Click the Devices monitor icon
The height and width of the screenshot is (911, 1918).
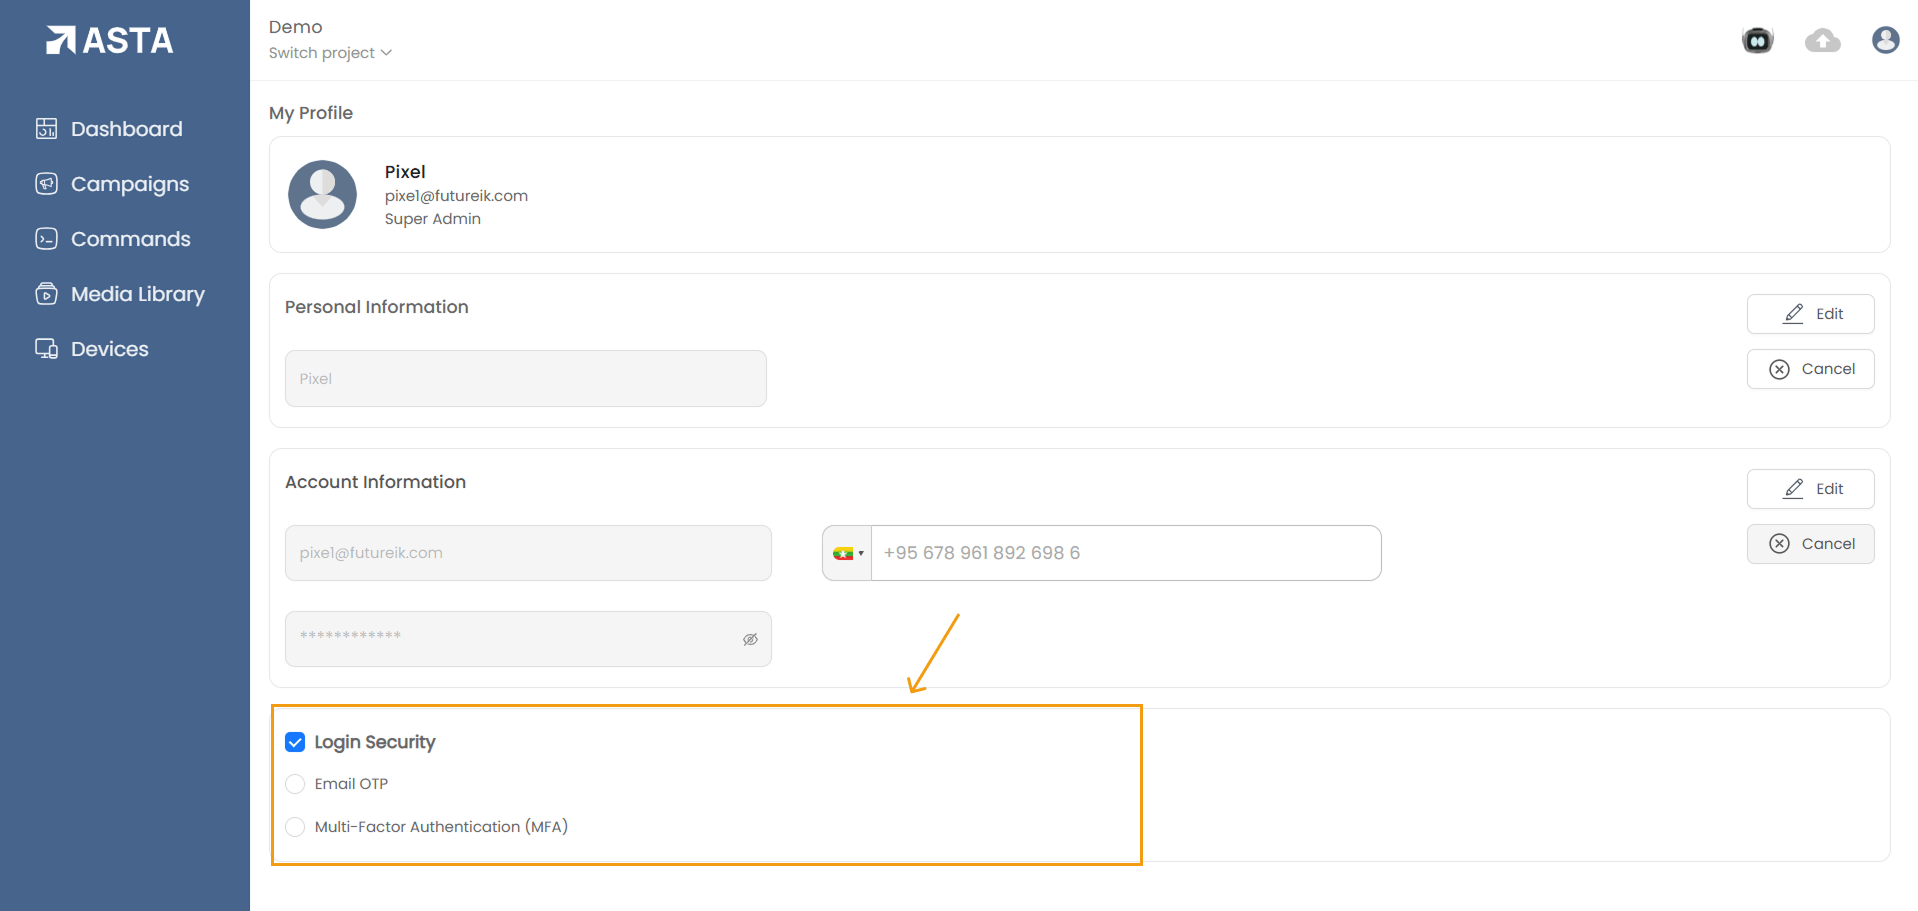coord(46,349)
